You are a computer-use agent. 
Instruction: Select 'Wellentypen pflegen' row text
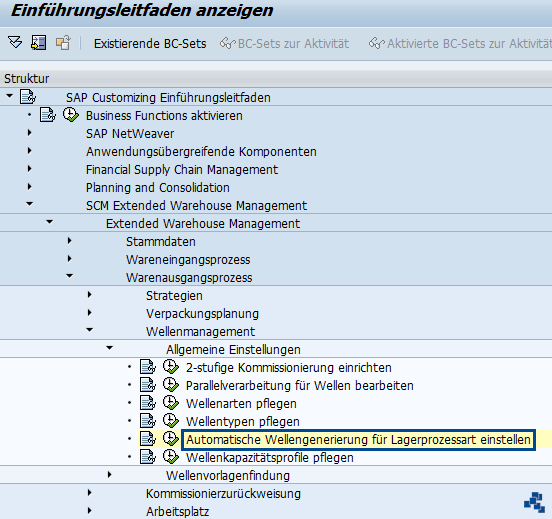tap(243, 421)
